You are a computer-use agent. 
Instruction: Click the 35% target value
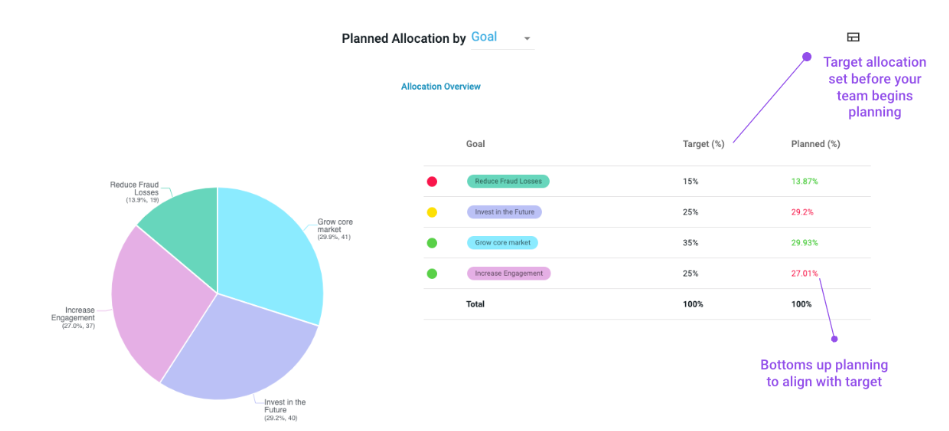[691, 243]
